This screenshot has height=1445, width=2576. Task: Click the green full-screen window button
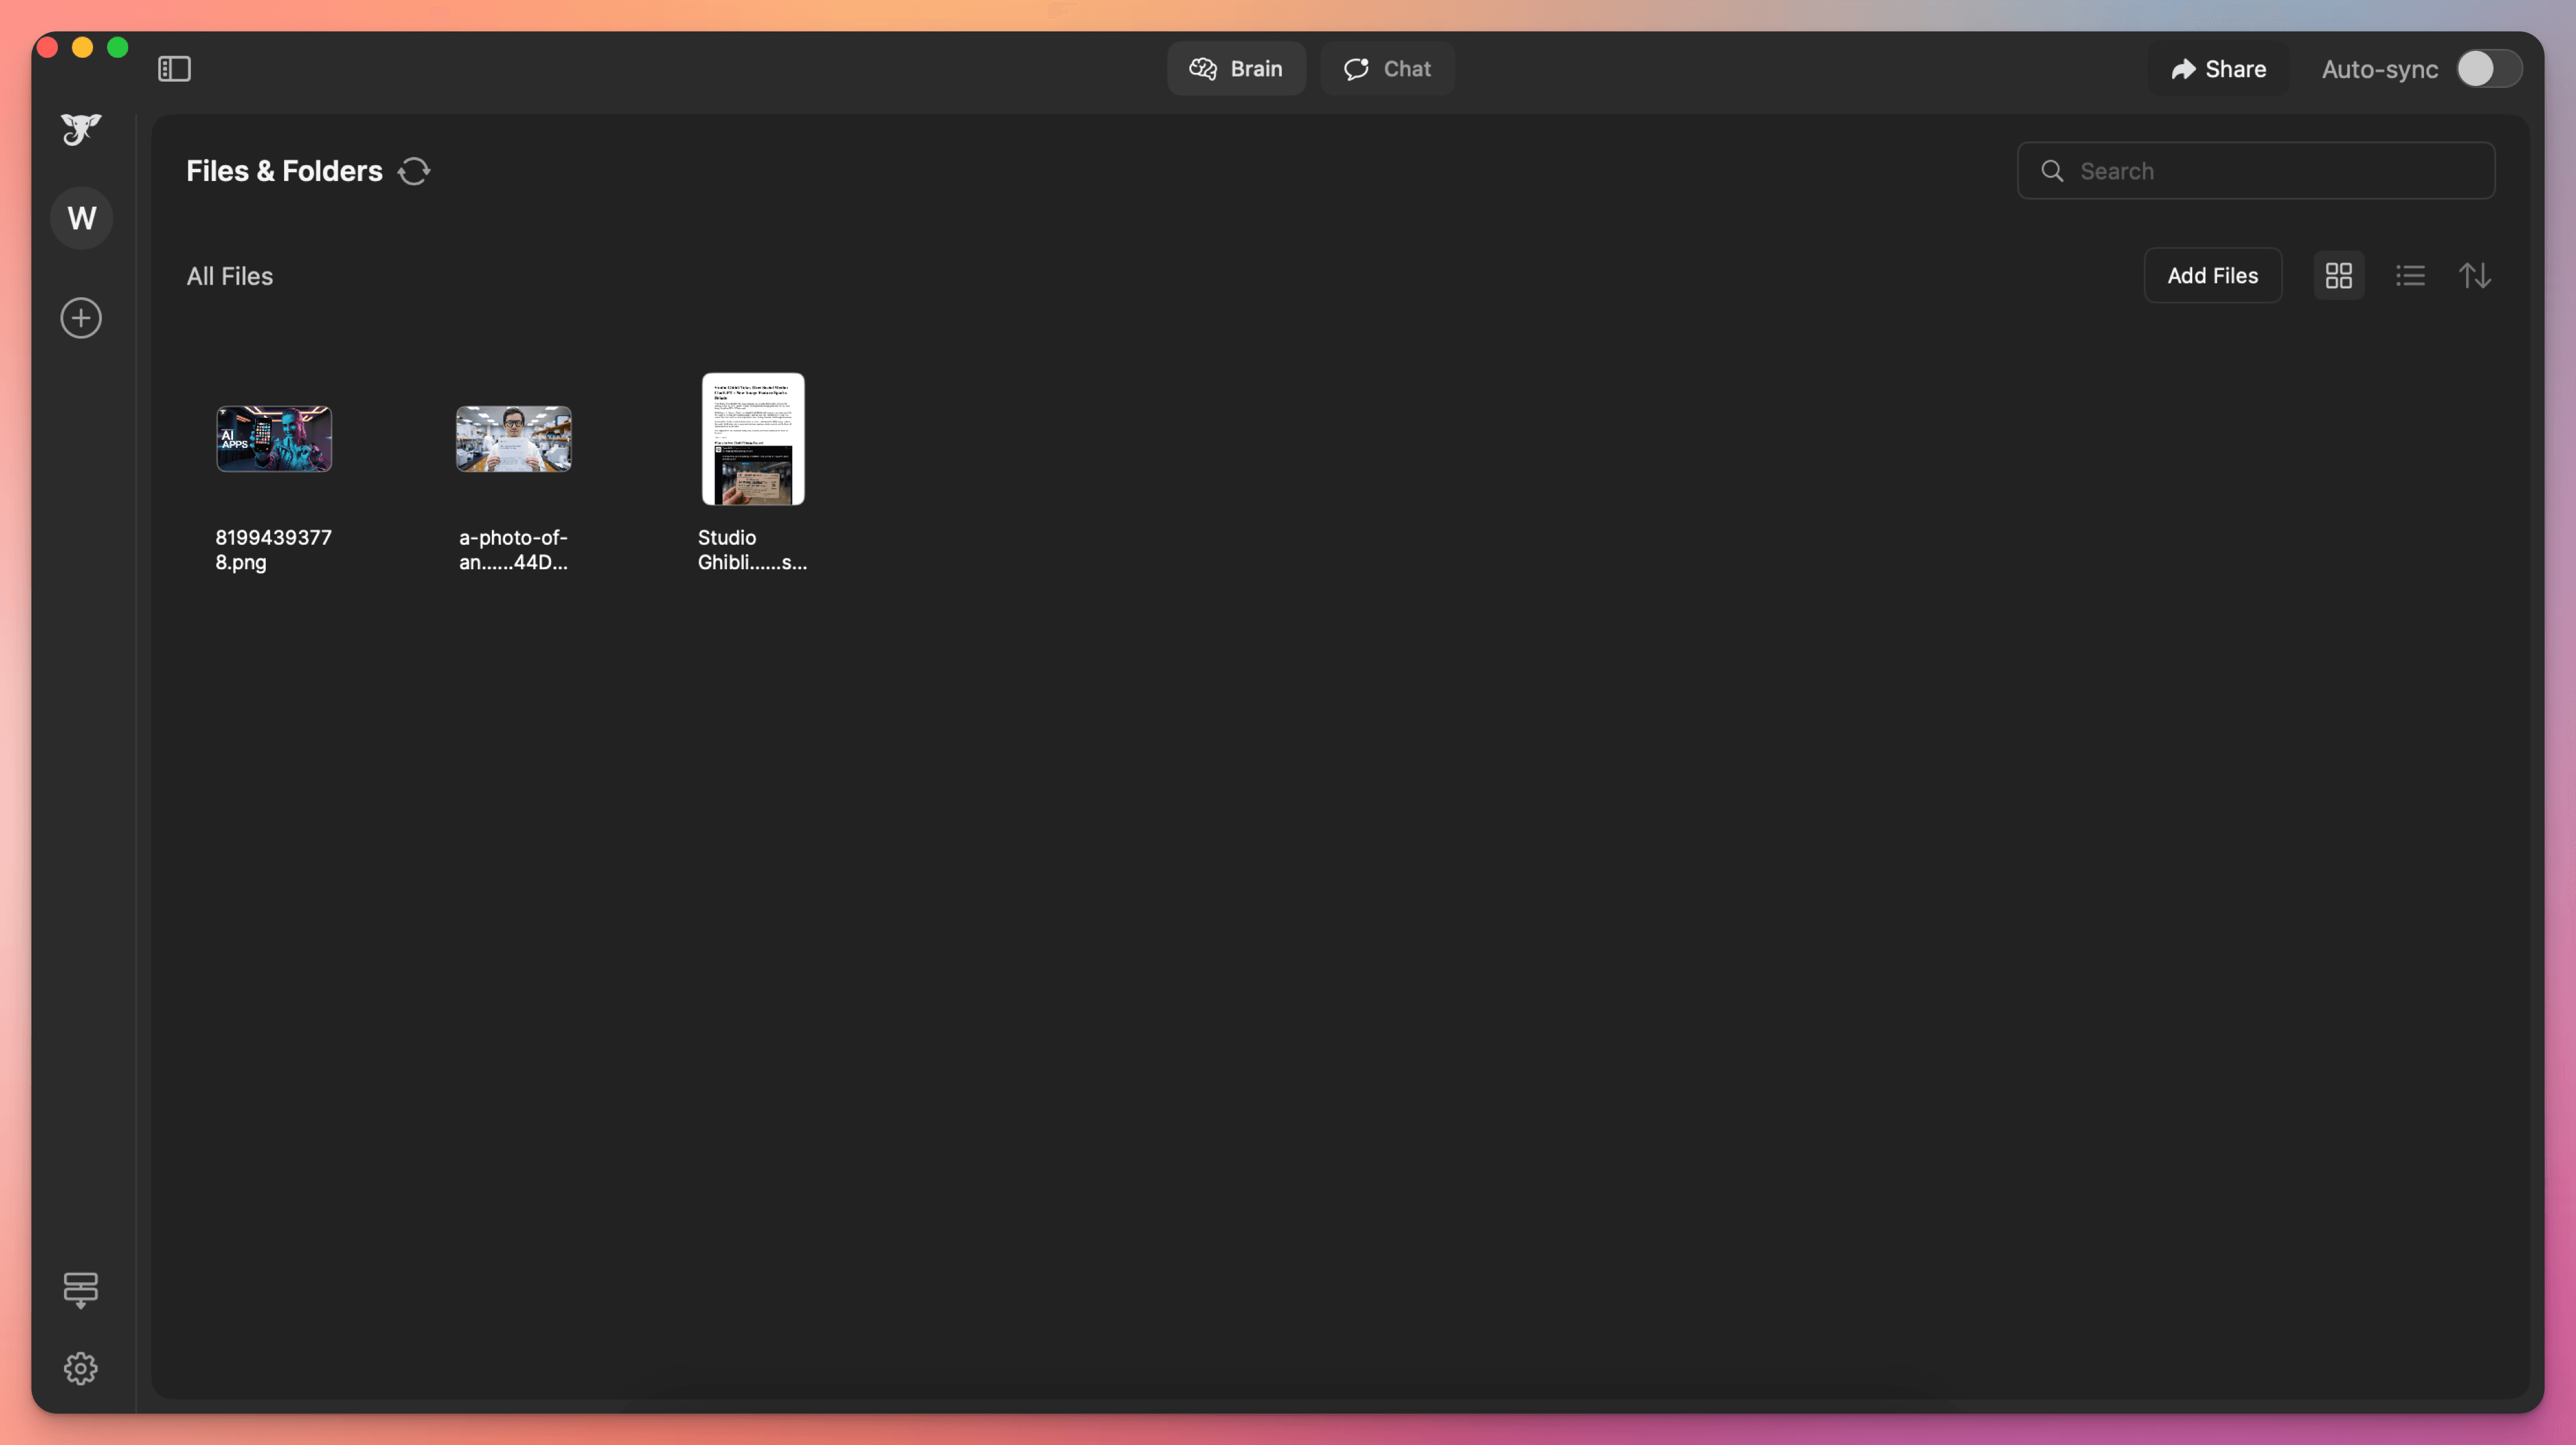click(x=118, y=47)
